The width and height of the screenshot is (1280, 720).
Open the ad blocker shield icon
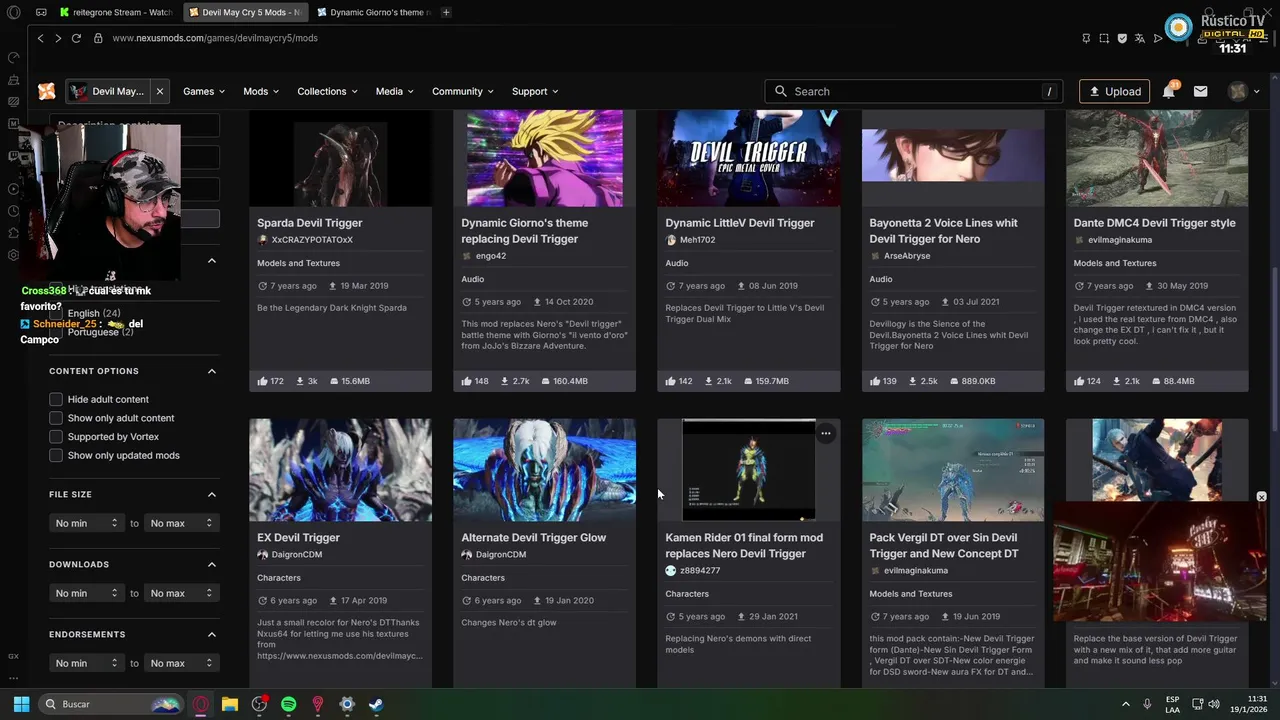[1122, 38]
